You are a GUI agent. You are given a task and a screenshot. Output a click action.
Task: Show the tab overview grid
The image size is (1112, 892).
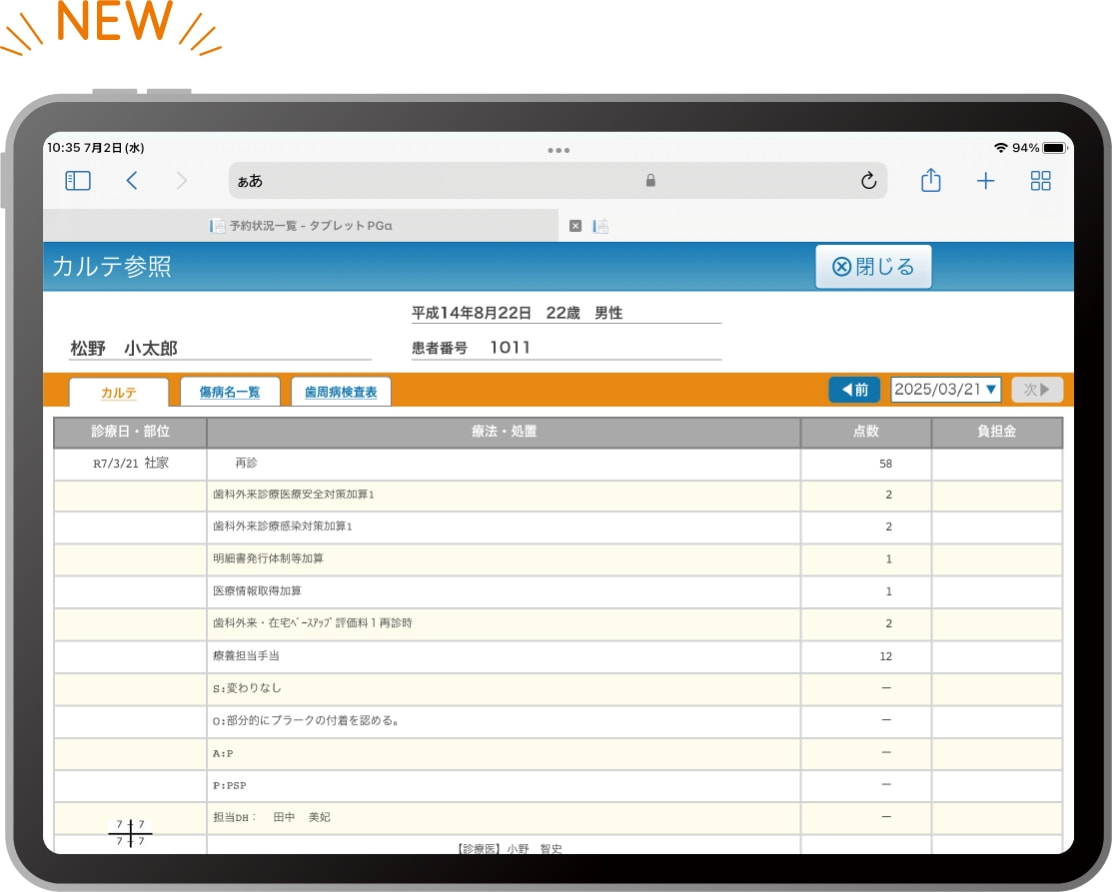[x=1041, y=181]
